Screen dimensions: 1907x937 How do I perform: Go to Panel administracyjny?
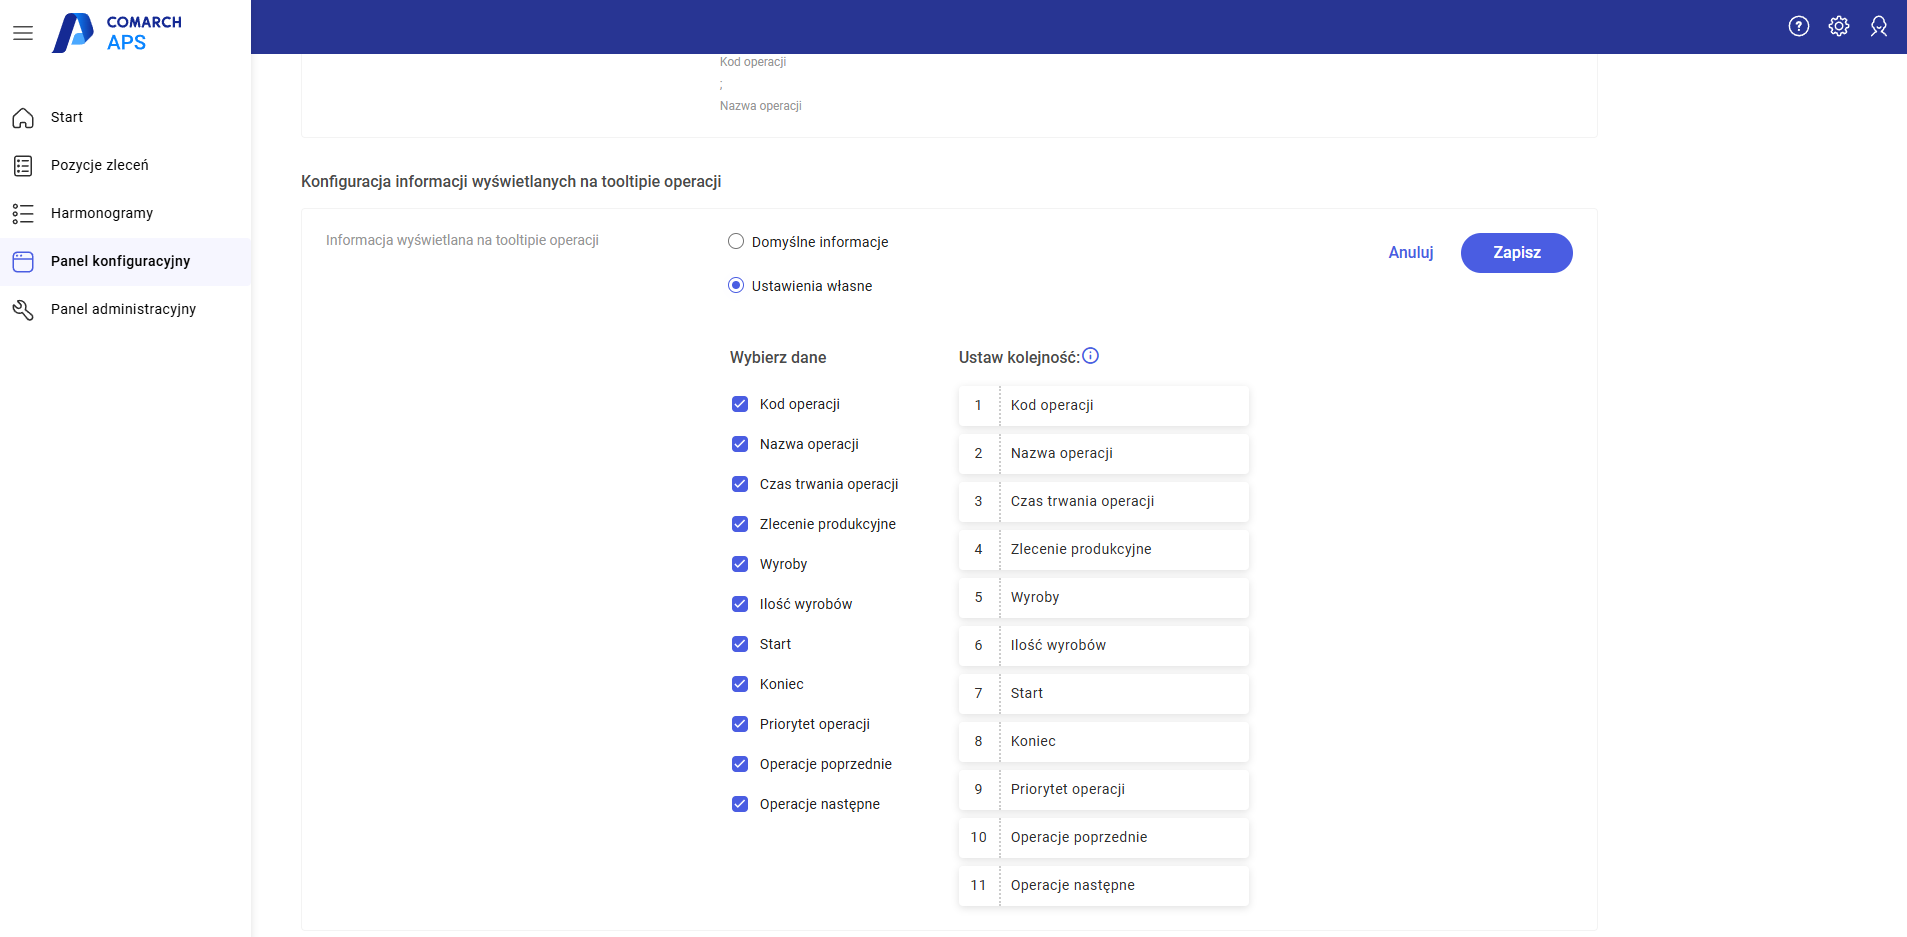tap(123, 309)
